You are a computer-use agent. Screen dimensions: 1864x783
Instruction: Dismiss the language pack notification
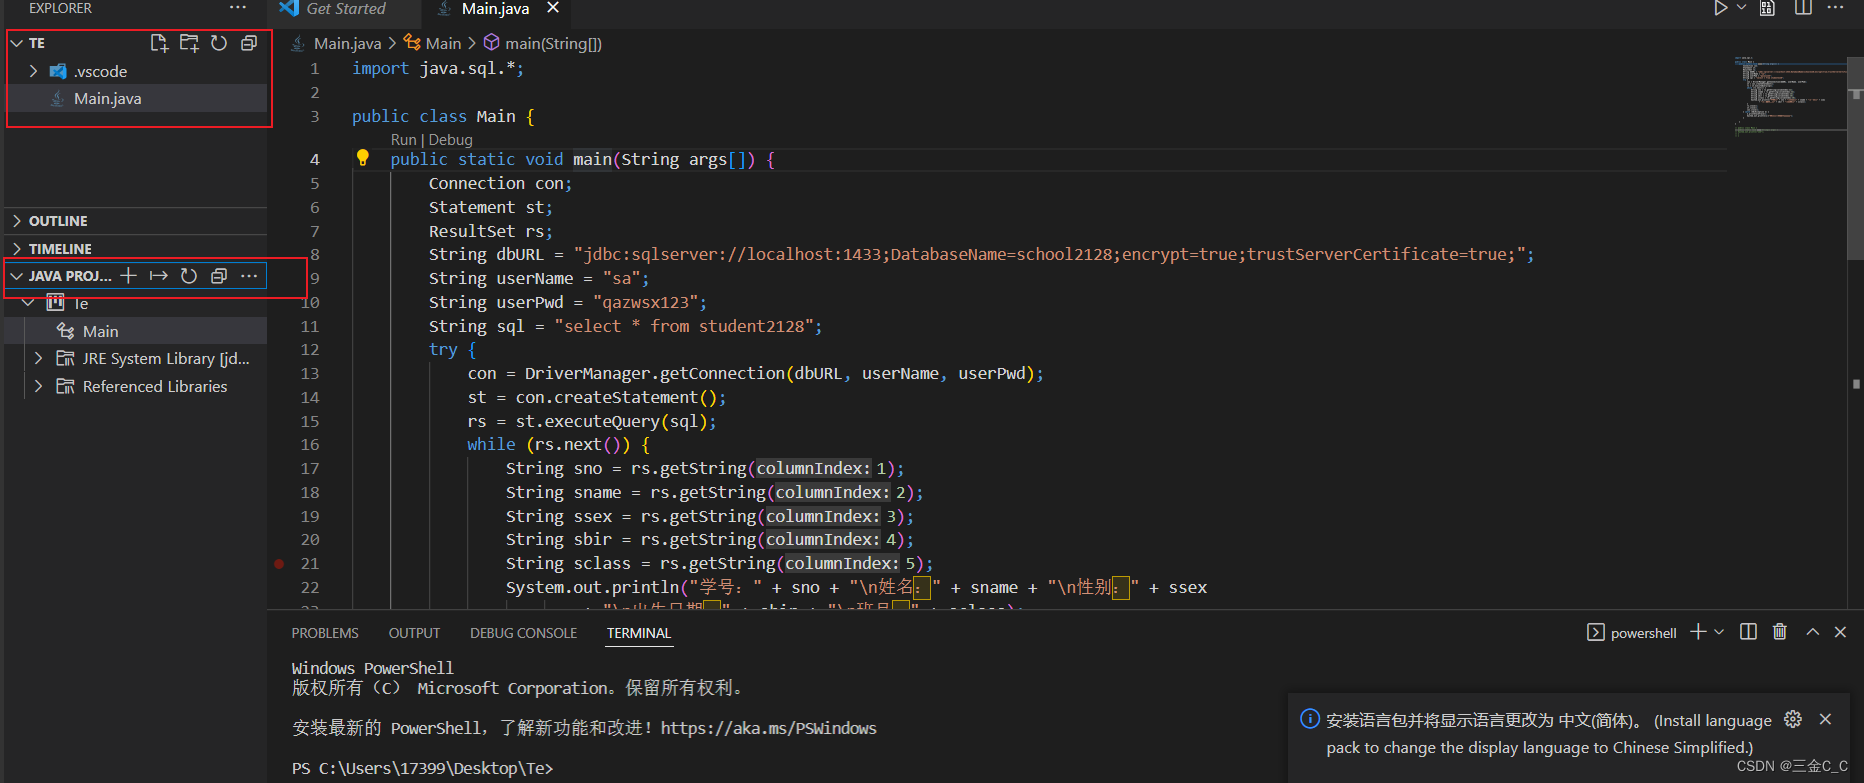1825,719
